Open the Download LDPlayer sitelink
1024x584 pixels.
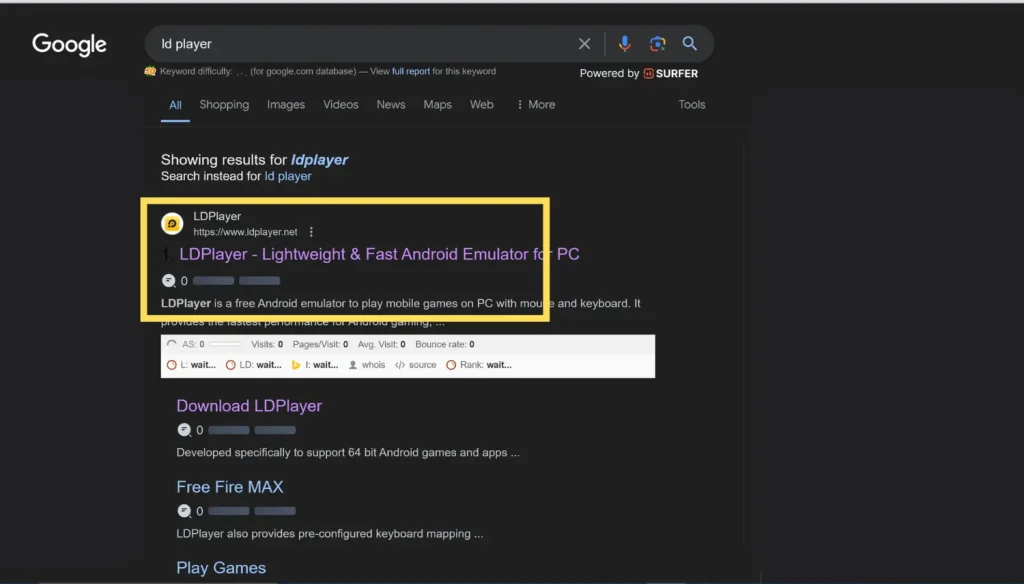coord(249,406)
